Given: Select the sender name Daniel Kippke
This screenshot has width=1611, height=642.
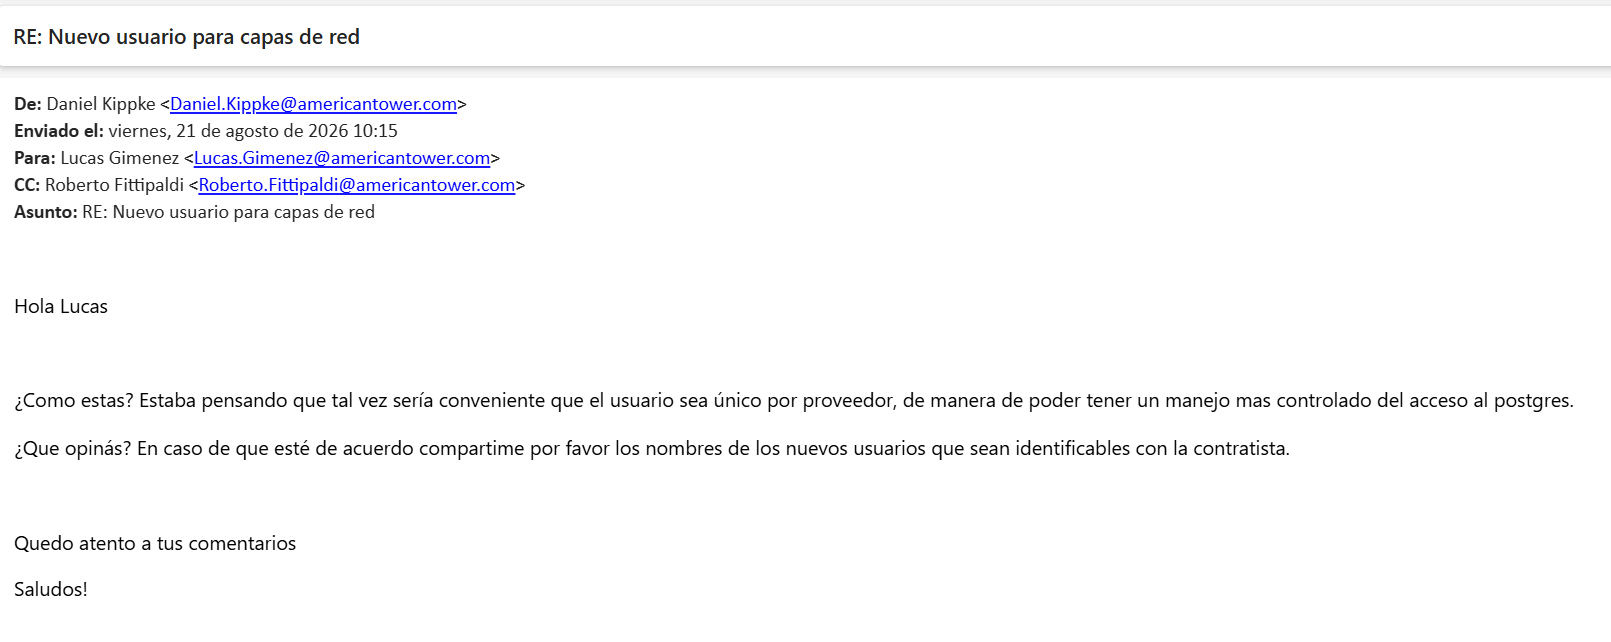Looking at the screenshot, I should pos(101,104).
